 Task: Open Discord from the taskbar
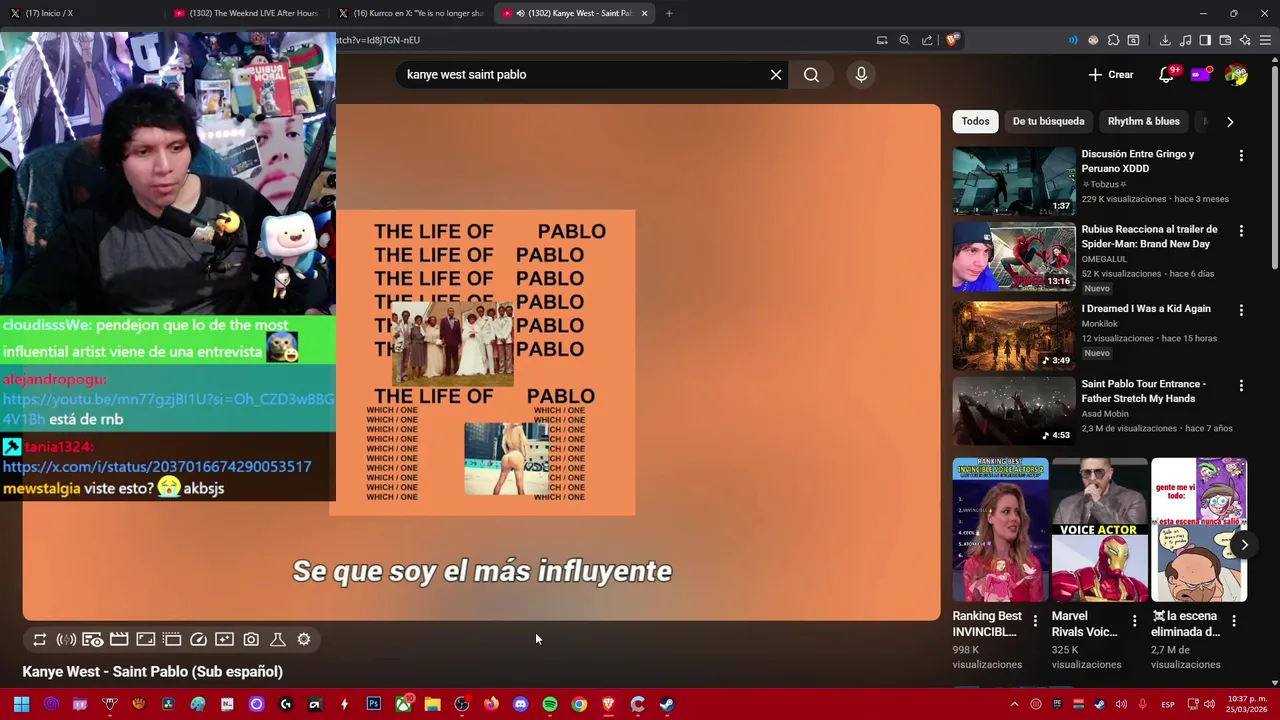tap(520, 704)
